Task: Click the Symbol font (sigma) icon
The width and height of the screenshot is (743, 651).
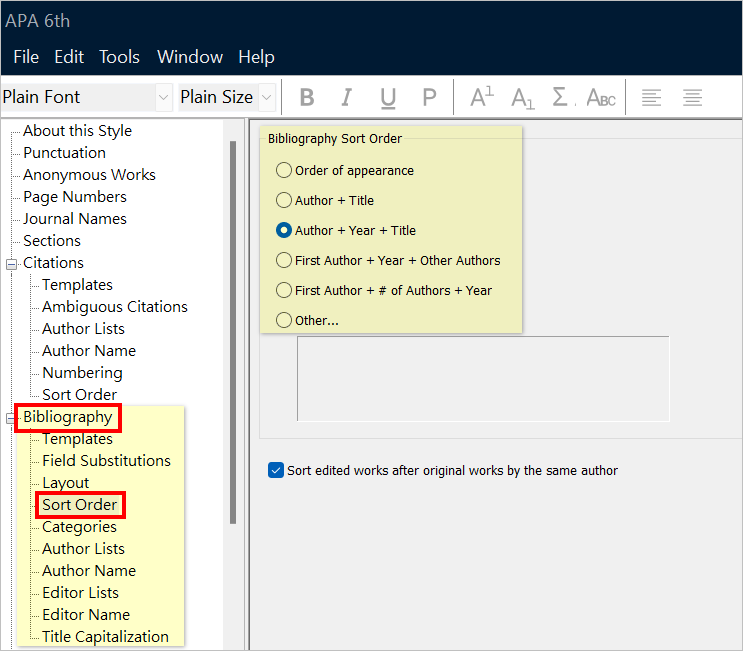Action: click(x=562, y=97)
